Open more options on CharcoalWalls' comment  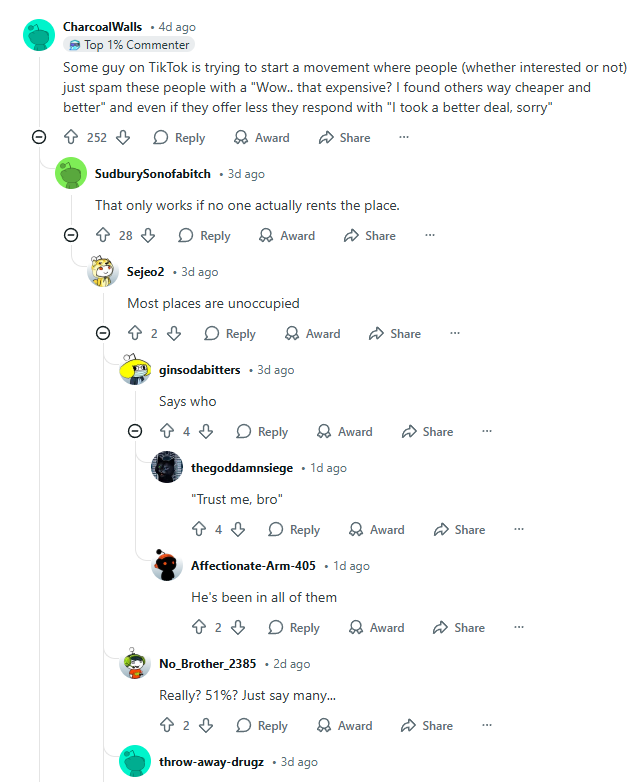[x=404, y=137]
